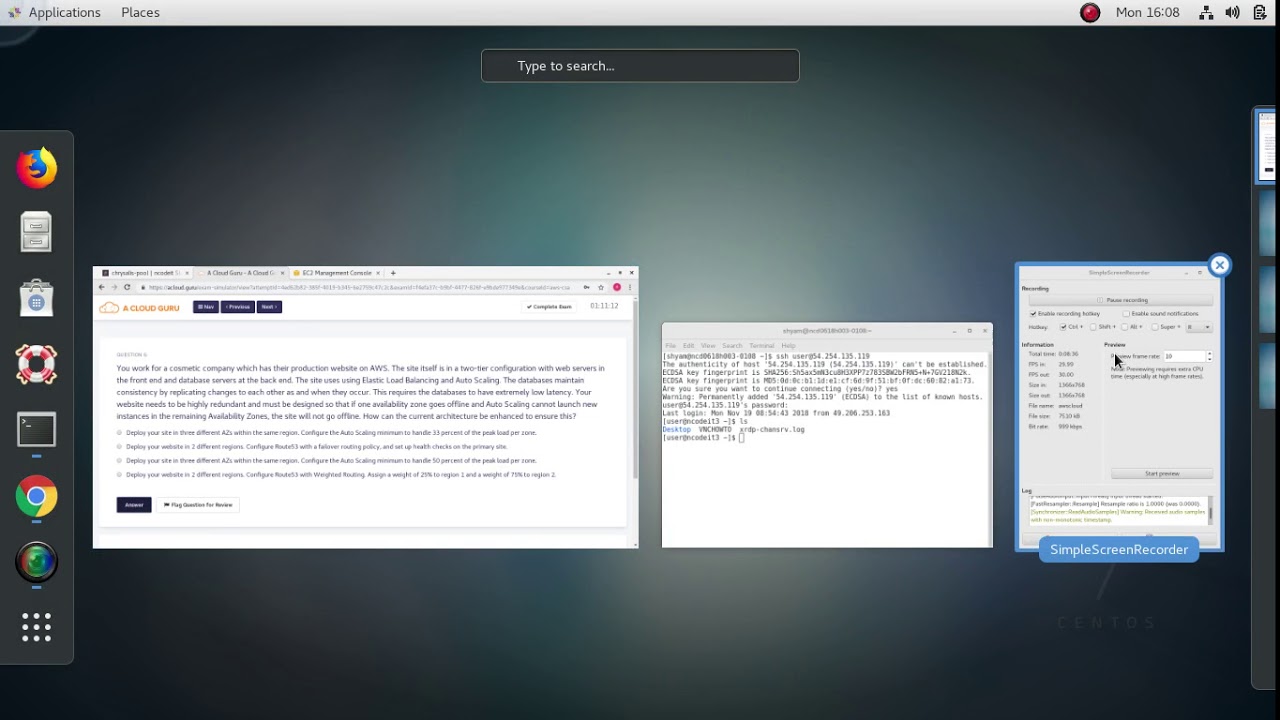The height and width of the screenshot is (720, 1280).
Task: Launch Terminal from the dash
Action: [x=36, y=430]
